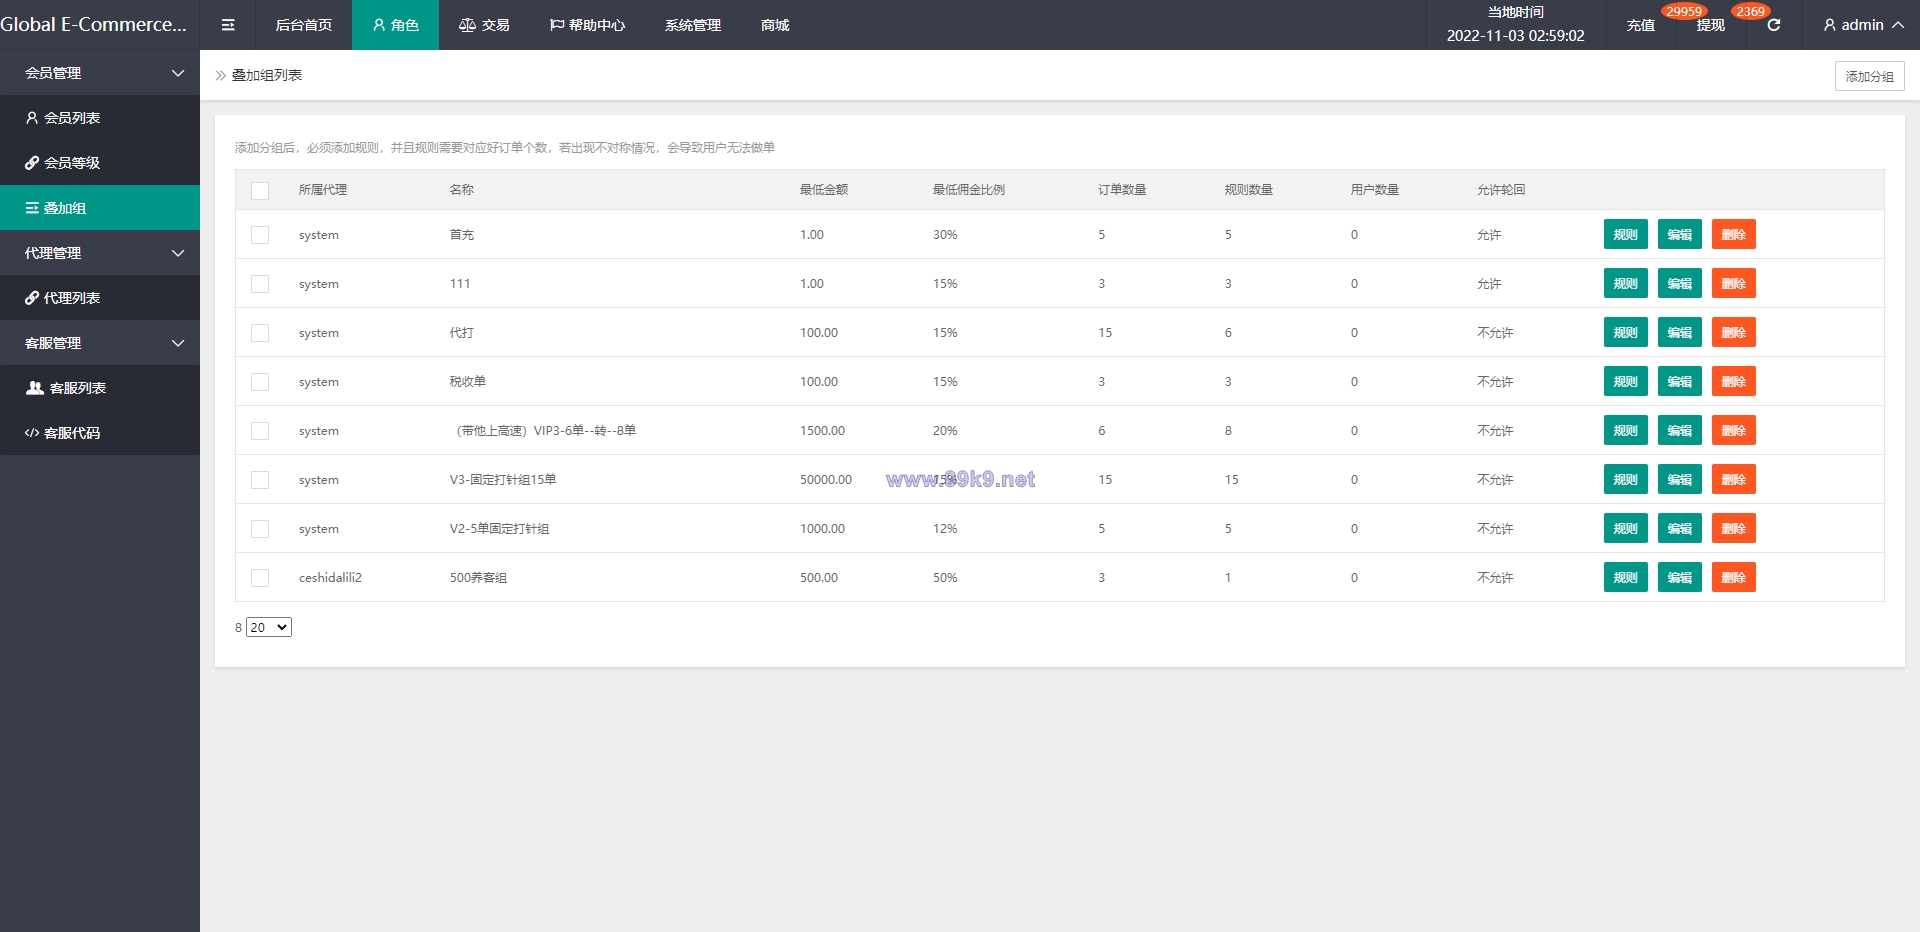Click 规则 button for 首充 row
The width and height of the screenshot is (1920, 932).
(1626, 235)
